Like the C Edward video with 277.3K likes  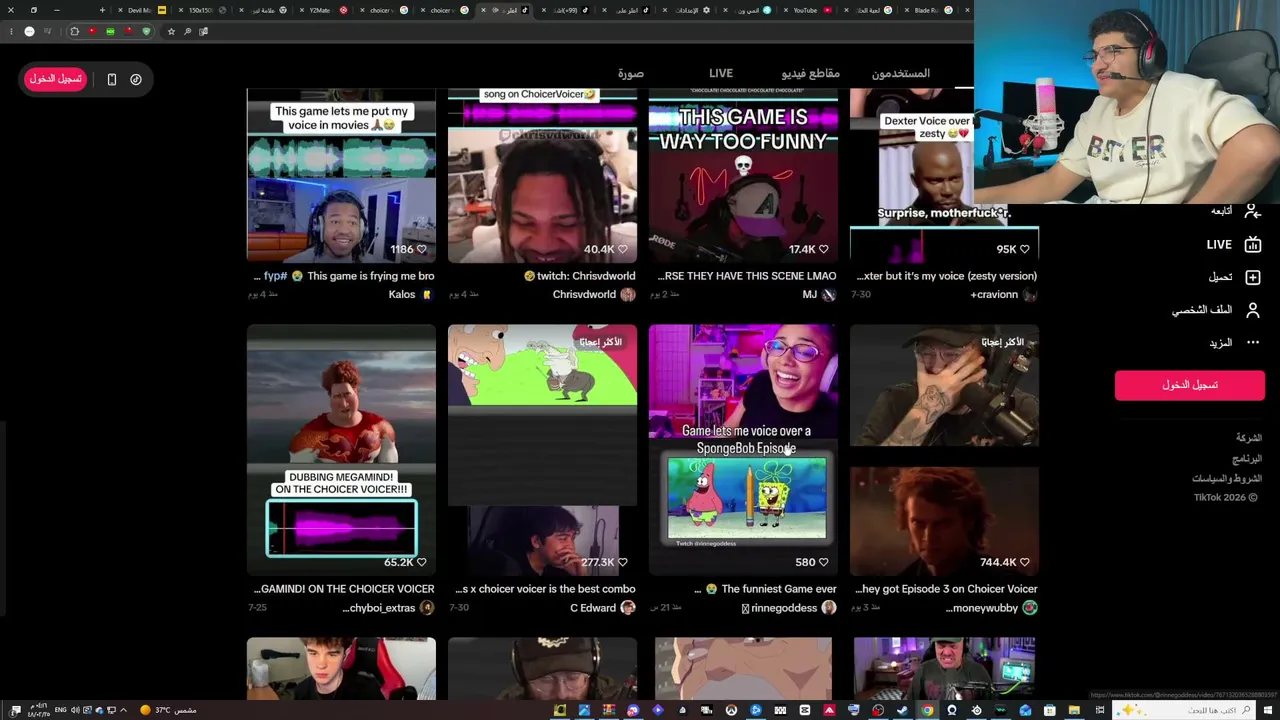(x=623, y=562)
